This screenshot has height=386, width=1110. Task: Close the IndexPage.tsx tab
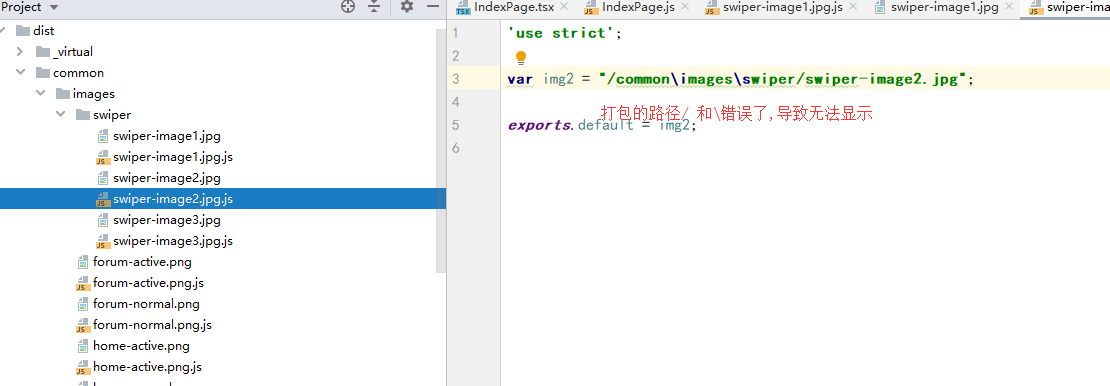tap(564, 7)
